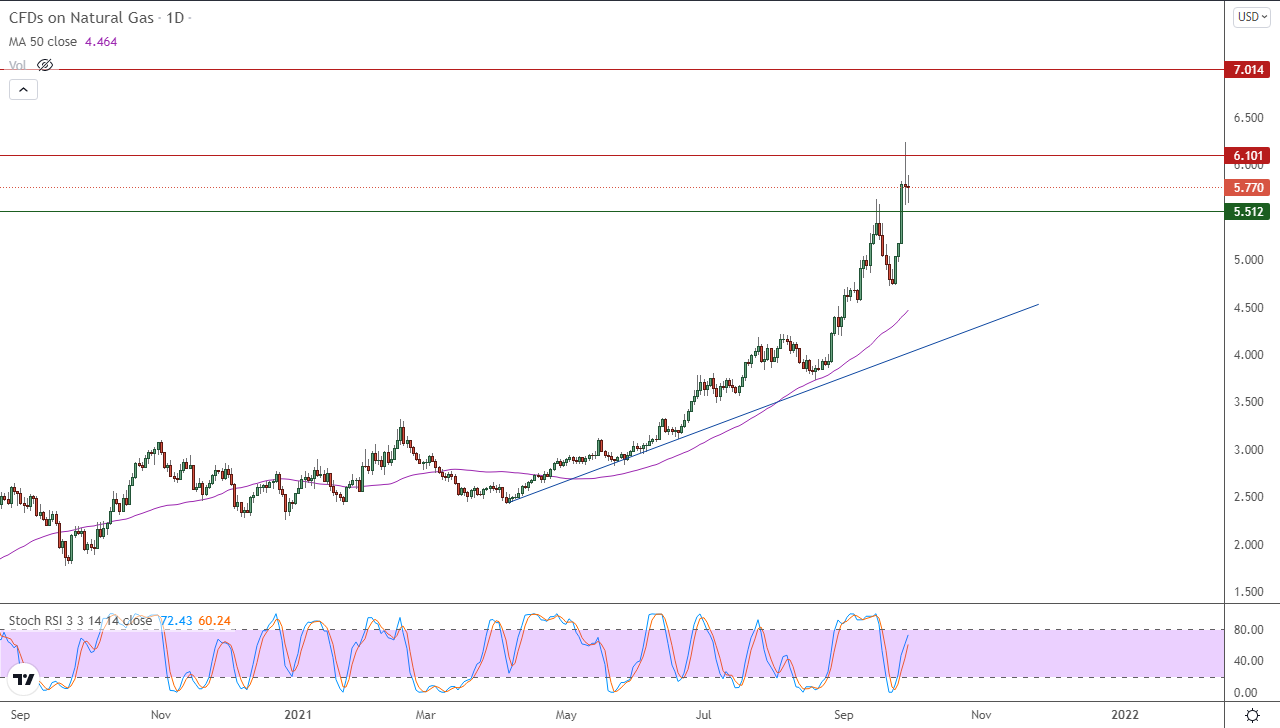Click the Mar label on time axis
The height and width of the screenshot is (728, 1280).
click(426, 715)
